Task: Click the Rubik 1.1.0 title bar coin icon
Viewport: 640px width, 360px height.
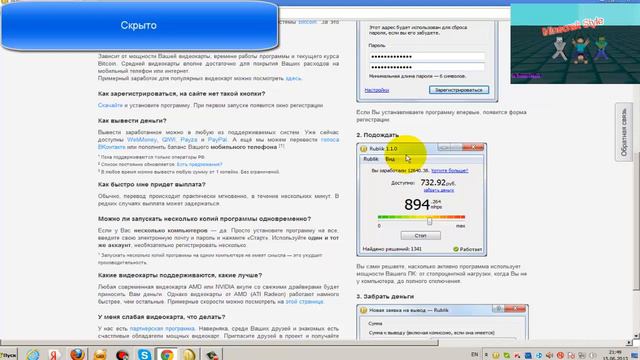Action: [363, 149]
